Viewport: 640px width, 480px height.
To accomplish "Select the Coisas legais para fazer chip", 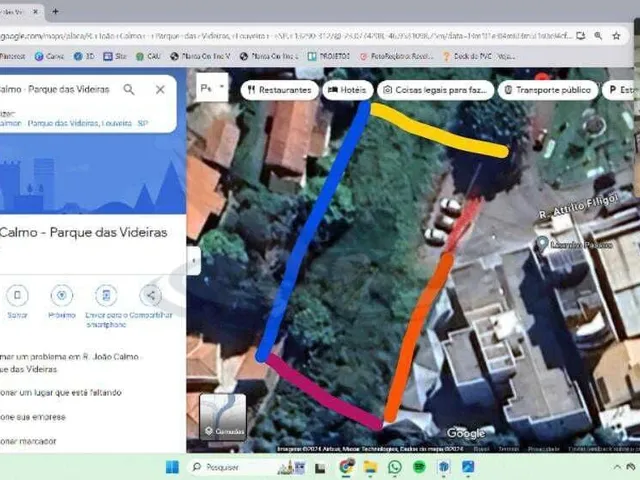I will coord(436,90).
